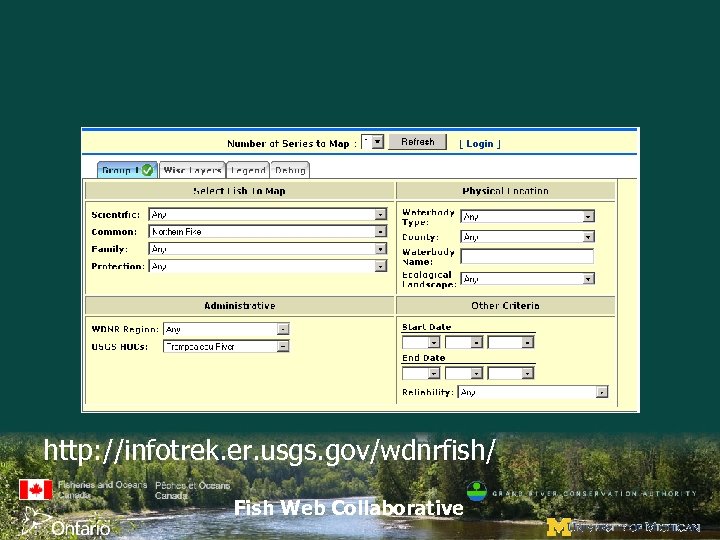Image resolution: width=720 pixels, height=540 pixels.
Task: Open the last End Date dropdown
Action: (x=511, y=373)
